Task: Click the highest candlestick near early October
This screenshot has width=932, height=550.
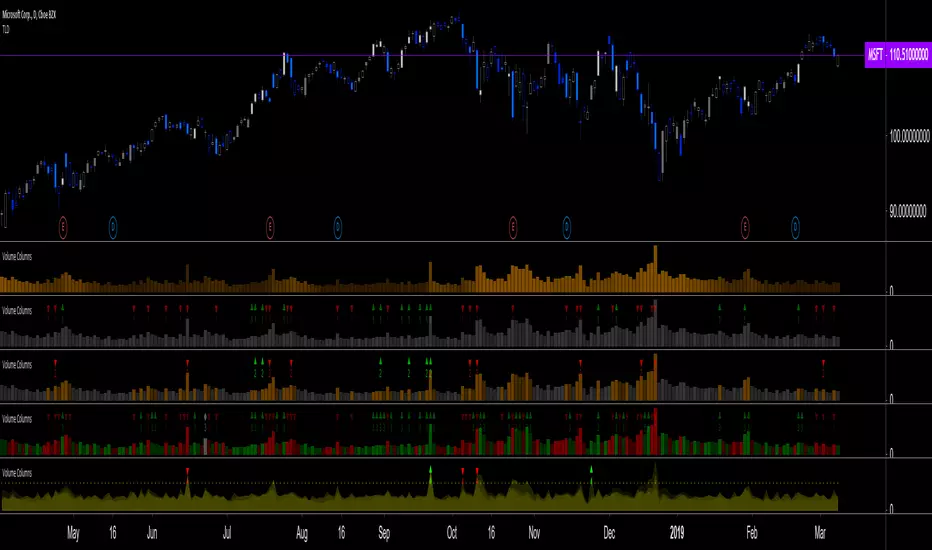Action: coord(458,19)
